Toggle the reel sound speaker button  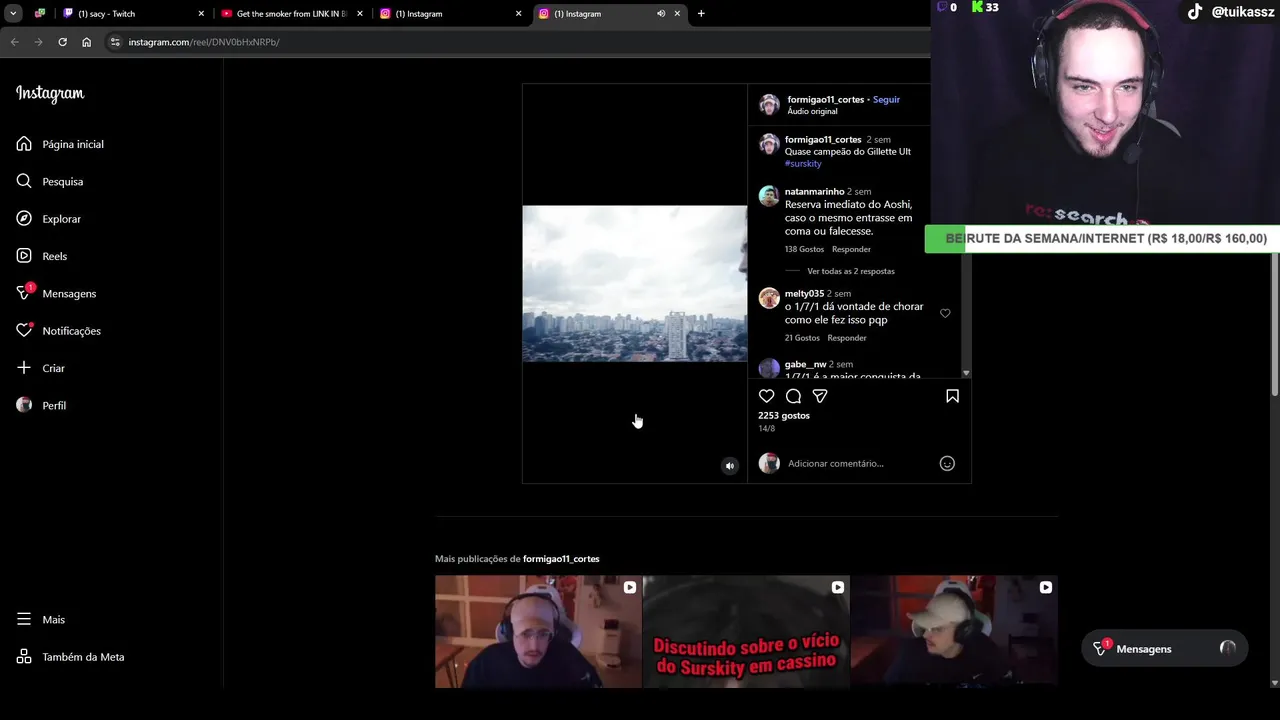[730, 465]
